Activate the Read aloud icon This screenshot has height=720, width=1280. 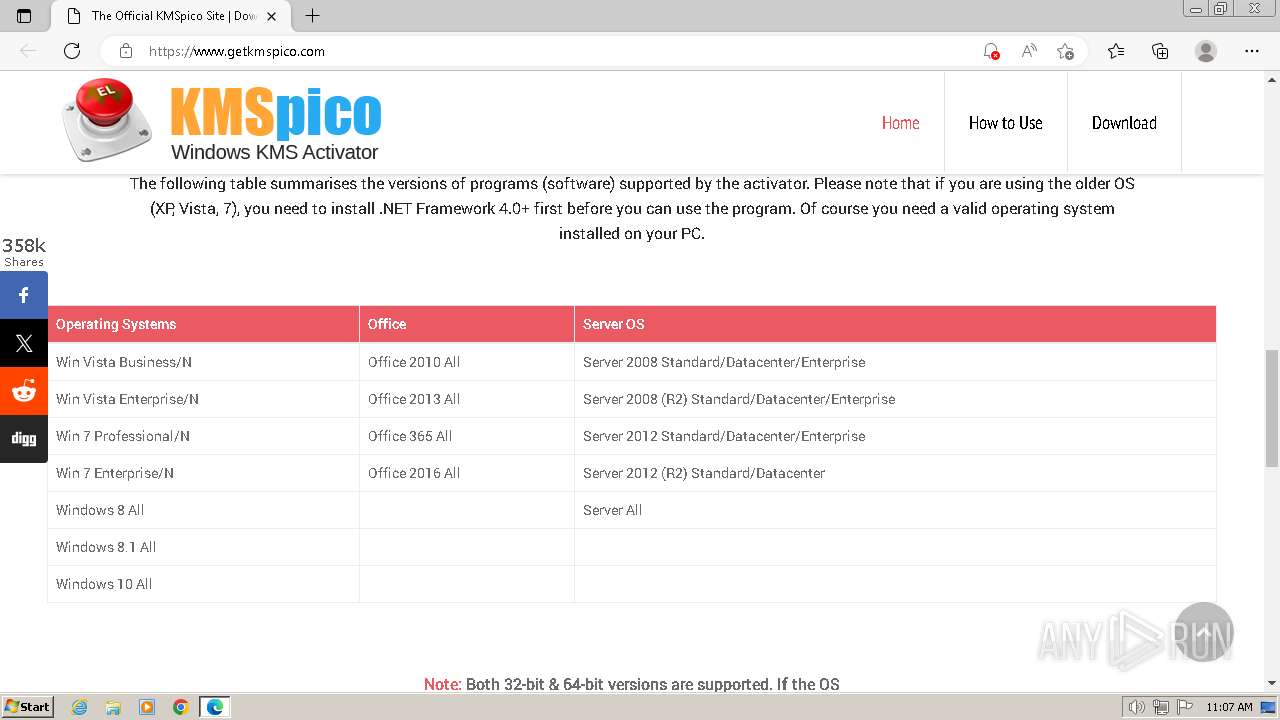(1028, 51)
